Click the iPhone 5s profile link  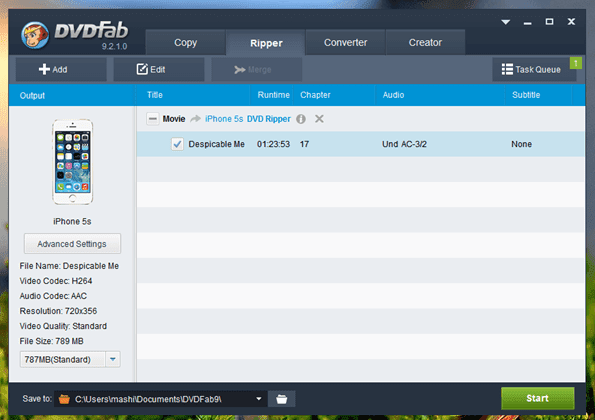click(x=224, y=119)
